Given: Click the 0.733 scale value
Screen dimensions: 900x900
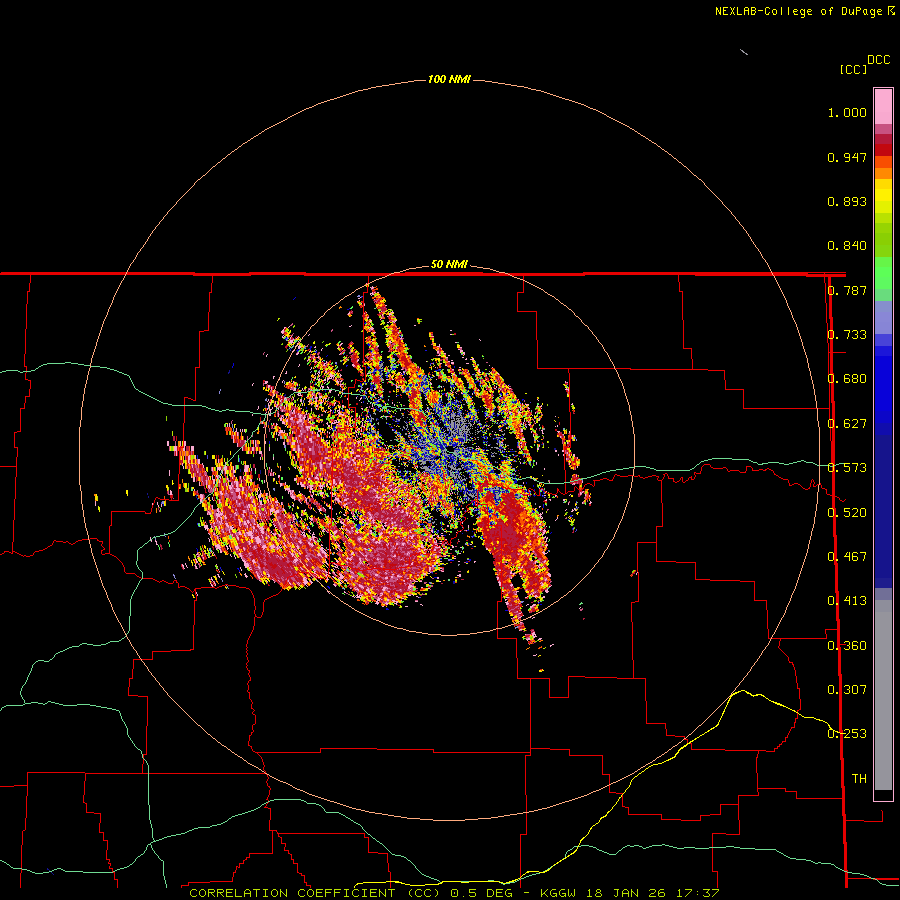Looking at the screenshot, I should [x=847, y=335].
